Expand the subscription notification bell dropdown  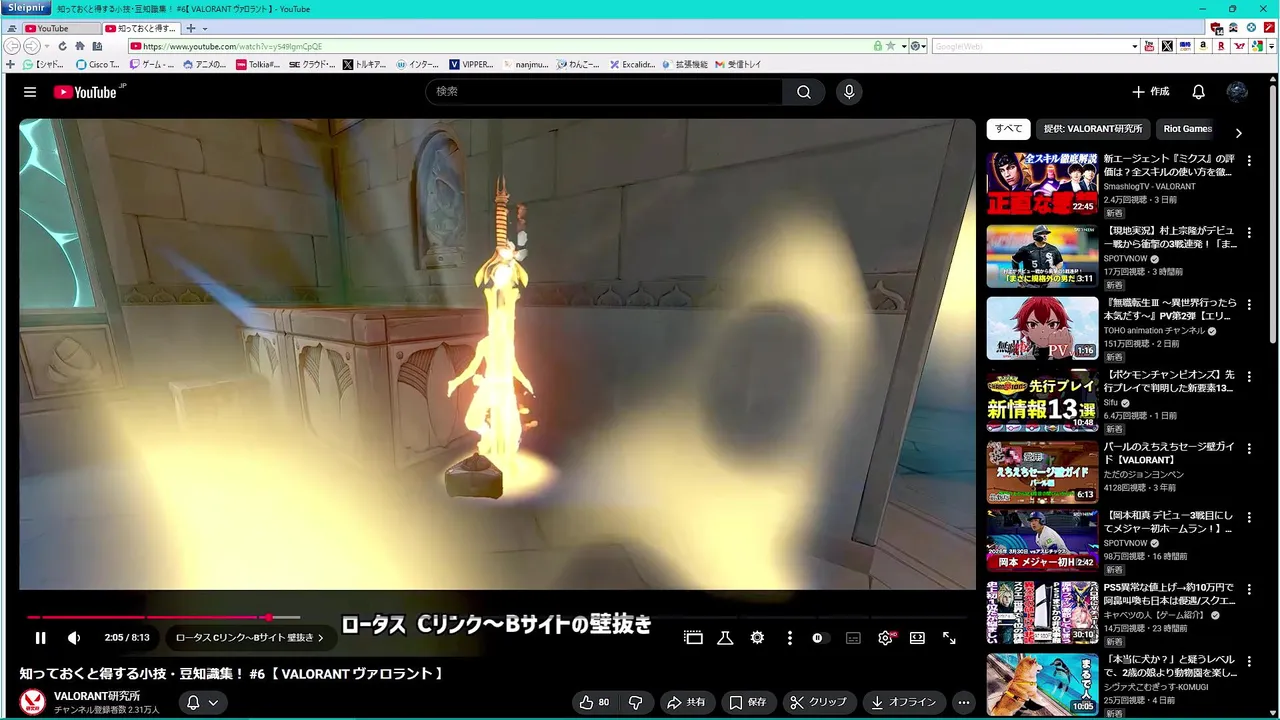[201, 703]
